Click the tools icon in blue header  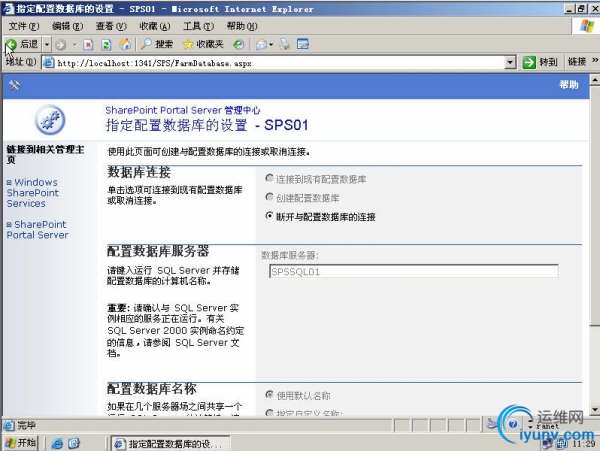[15, 85]
